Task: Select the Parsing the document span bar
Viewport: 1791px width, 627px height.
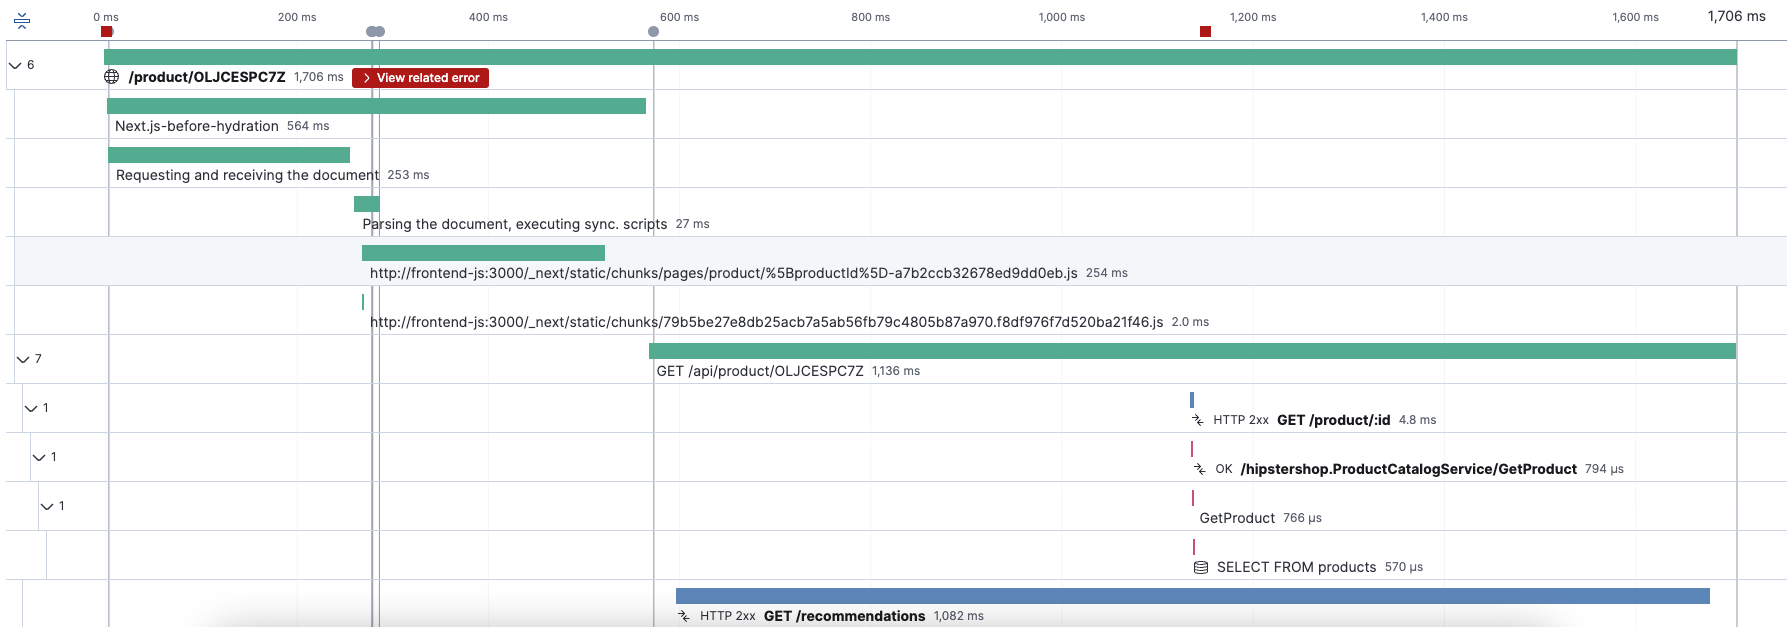Action: 367,204
